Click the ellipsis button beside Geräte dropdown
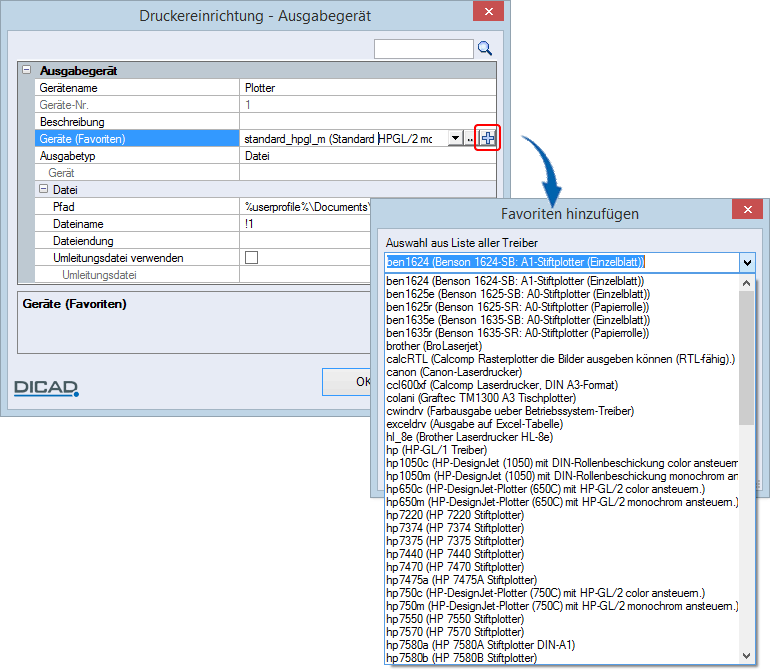Image resolution: width=770 pixels, height=670 pixels. point(470,139)
